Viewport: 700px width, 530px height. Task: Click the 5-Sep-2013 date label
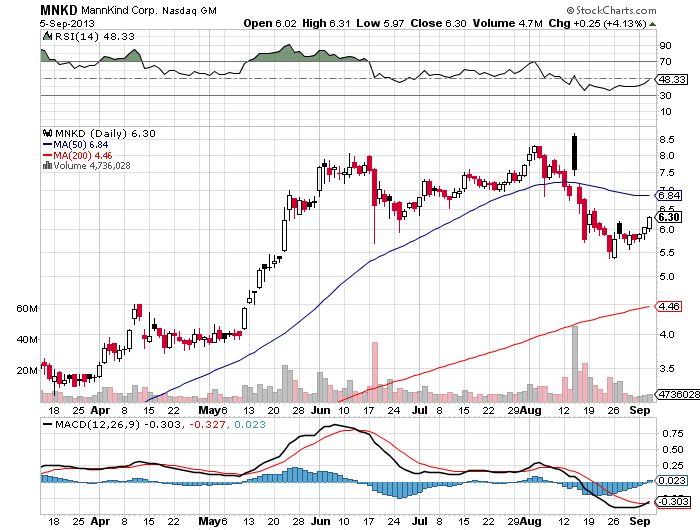pyautogui.click(x=67, y=24)
